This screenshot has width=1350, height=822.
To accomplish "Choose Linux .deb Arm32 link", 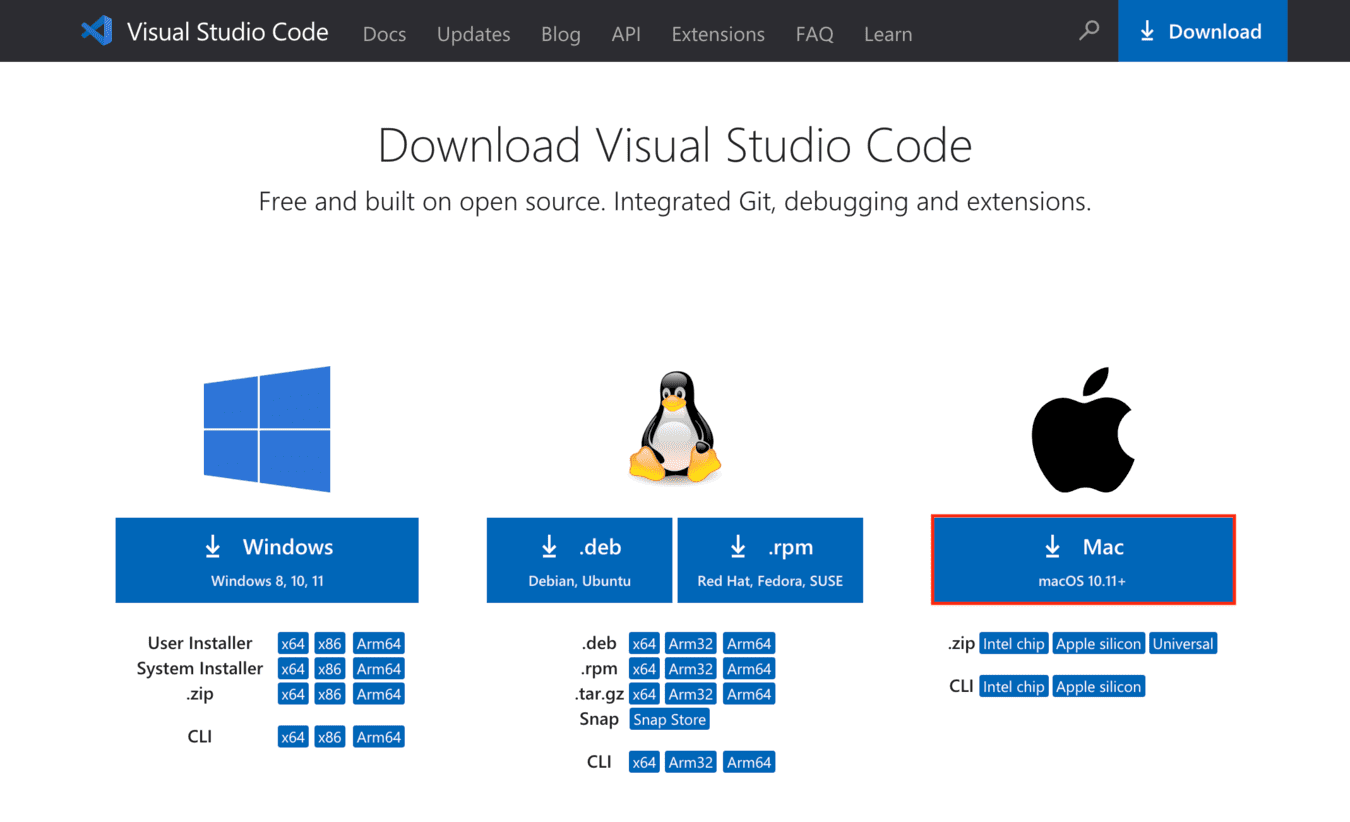I will (x=691, y=644).
